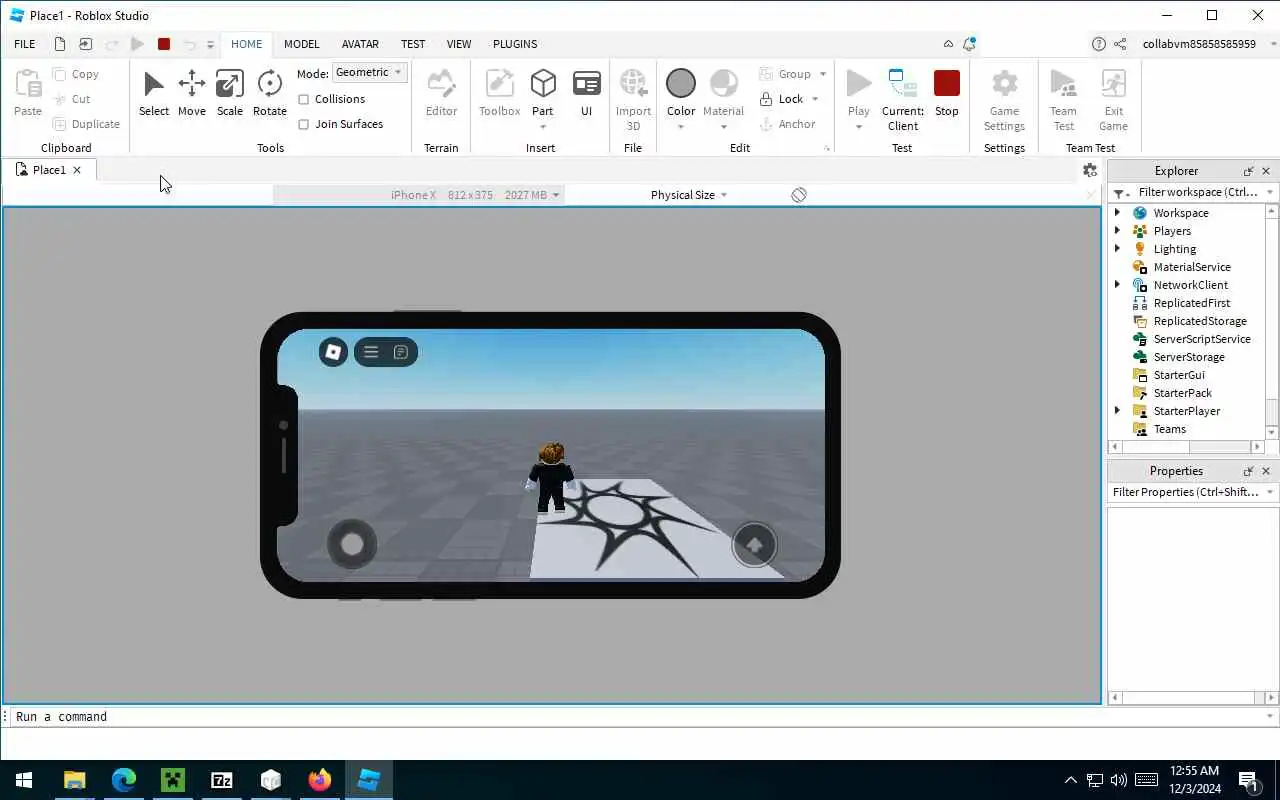Screen dimensions: 1280x800
Task: Open the Windows Start menu
Action: 24,780
